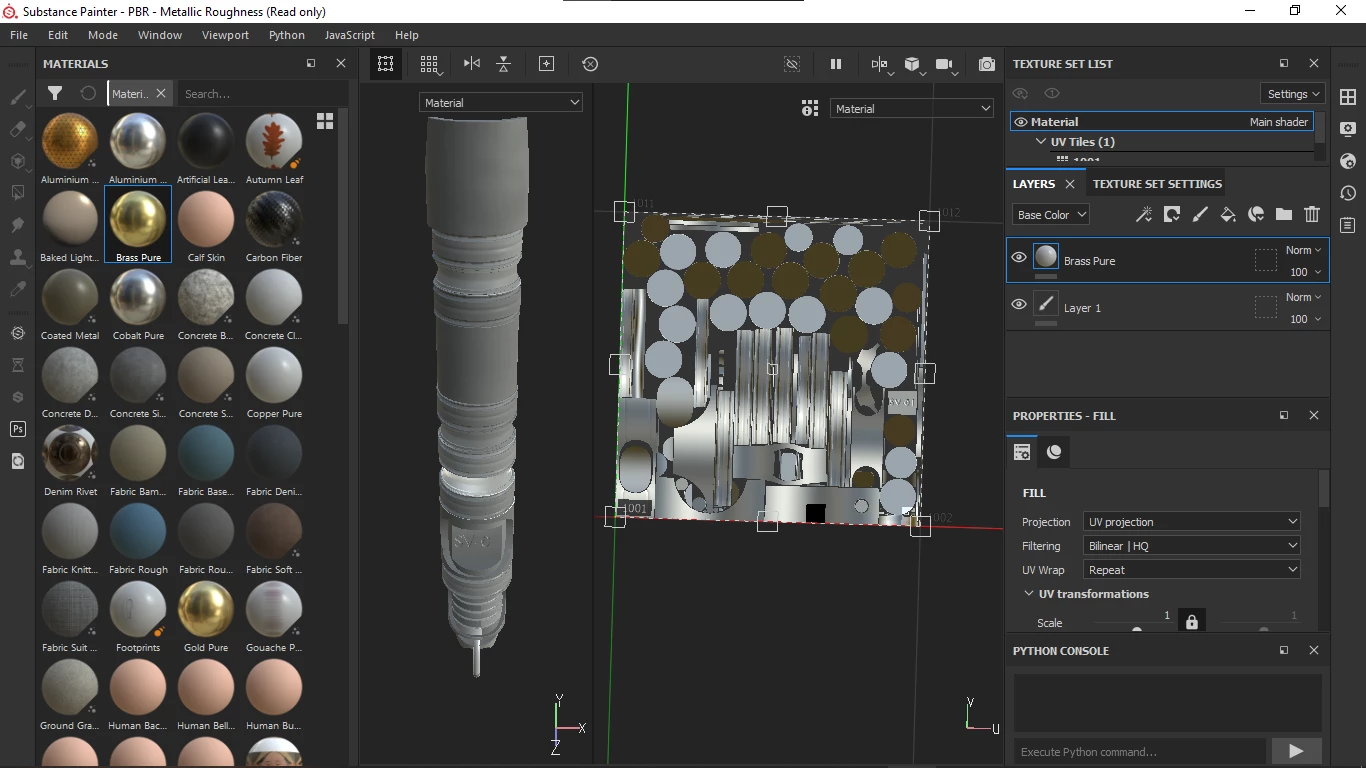Image resolution: width=1366 pixels, height=768 pixels.
Task: Open the History panel clock icon
Action: (1348, 193)
